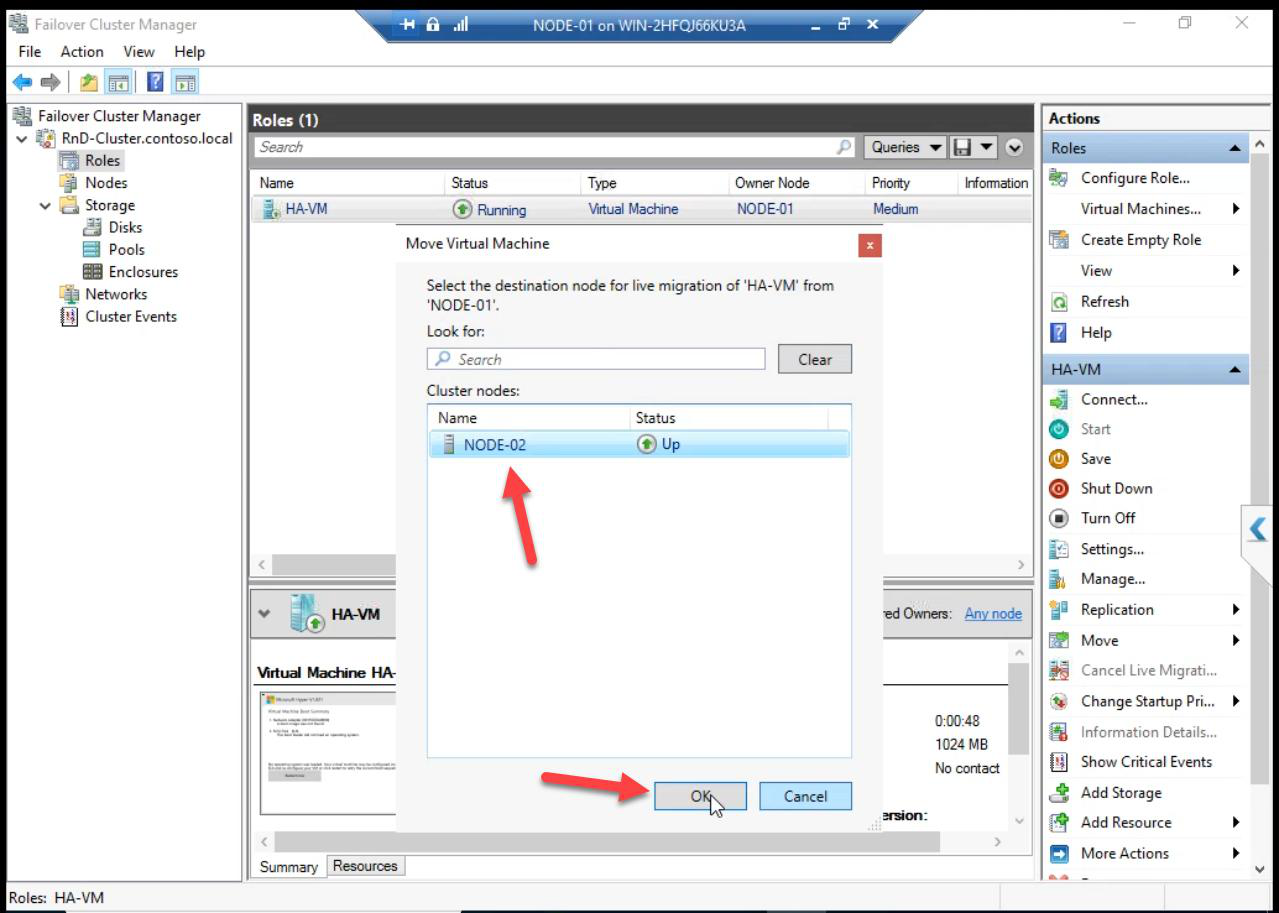Viewport: 1279px width, 913px height.
Task: Switch to the Resources tab
Action: [x=365, y=866]
